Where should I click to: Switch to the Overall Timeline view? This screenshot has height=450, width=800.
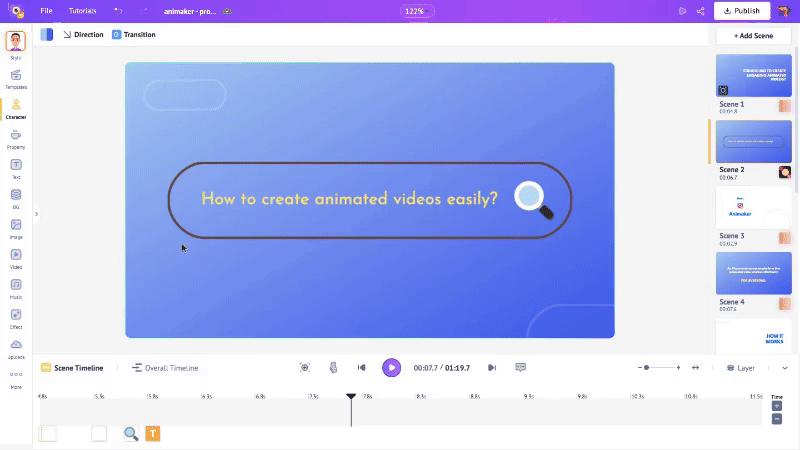(x=165, y=368)
